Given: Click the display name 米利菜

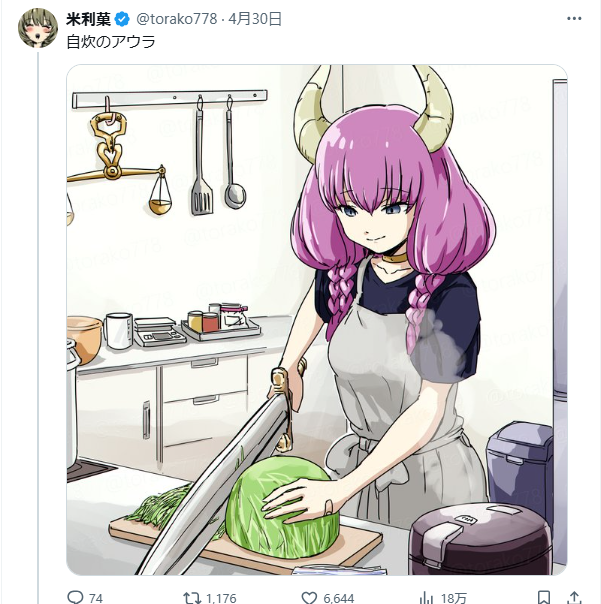Looking at the screenshot, I should tap(89, 19).
